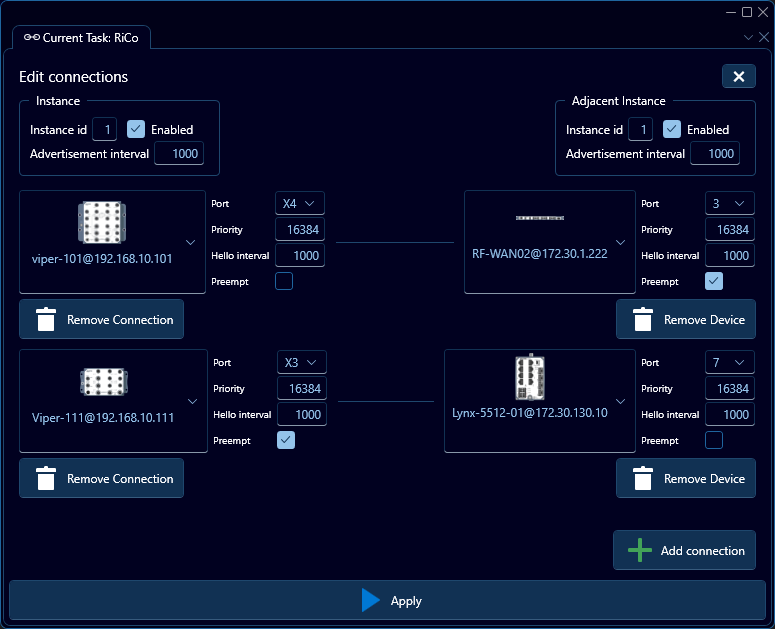Minimize the application window

tap(731, 12)
